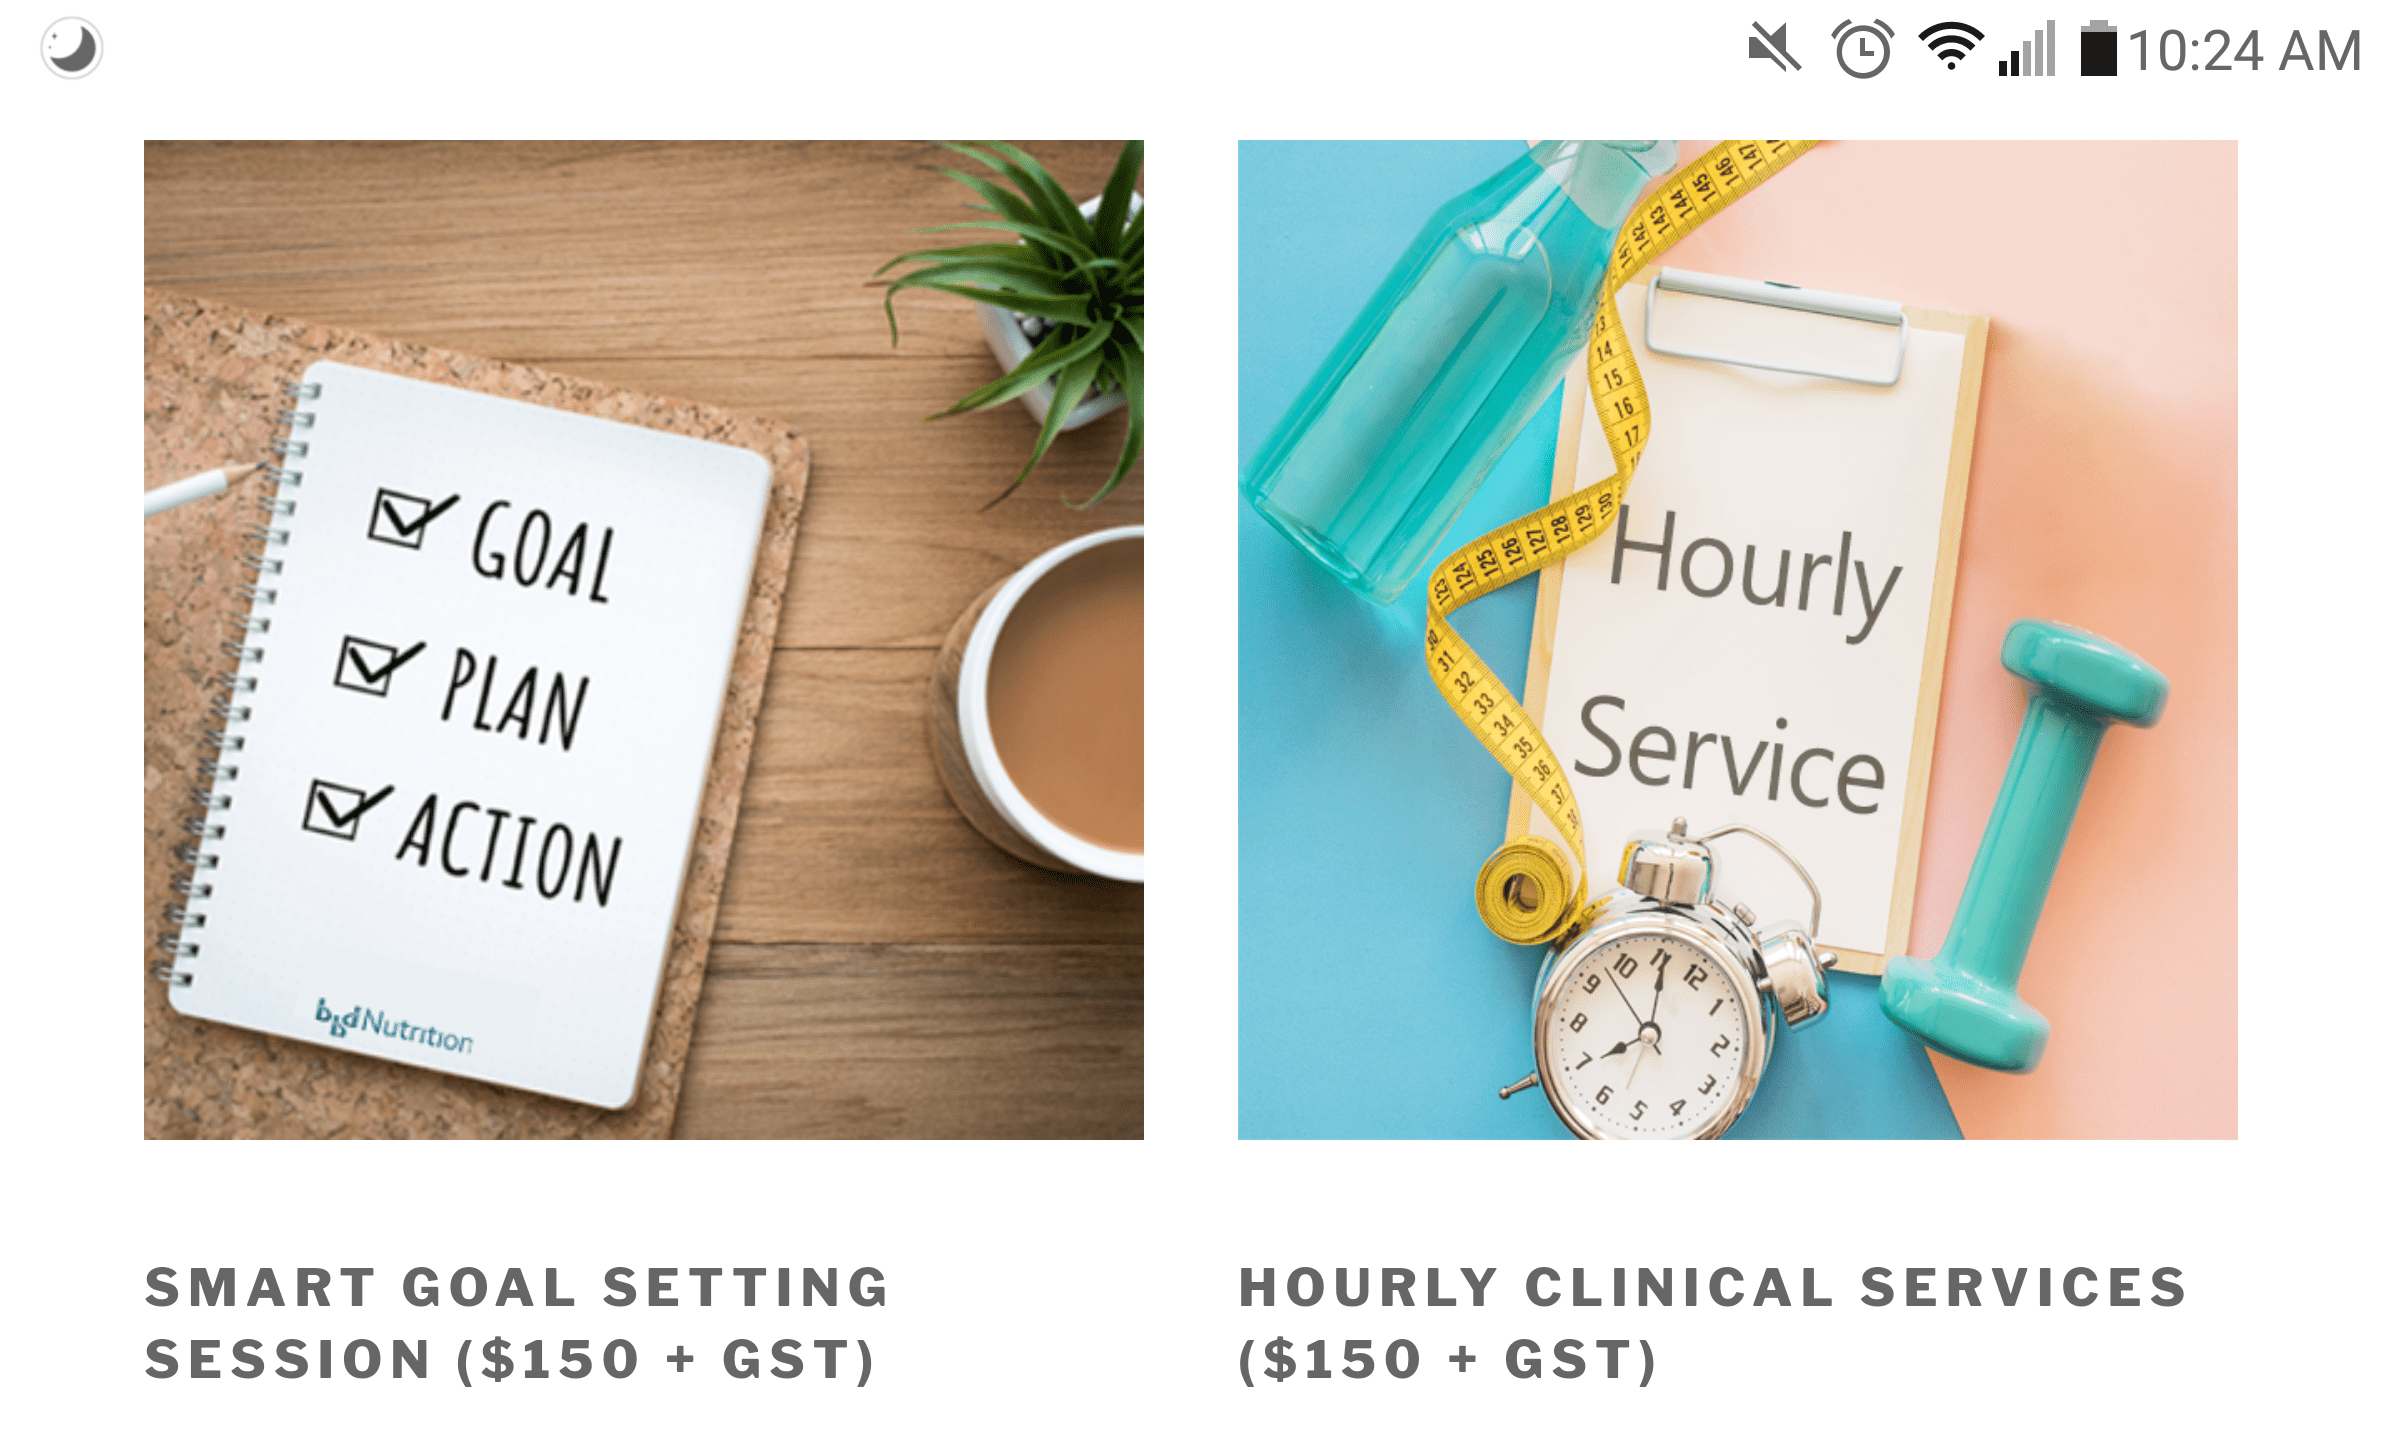Tap the battery status icon
Image resolution: width=2392 pixels, height=1440 pixels.
pyautogui.click(x=2099, y=48)
